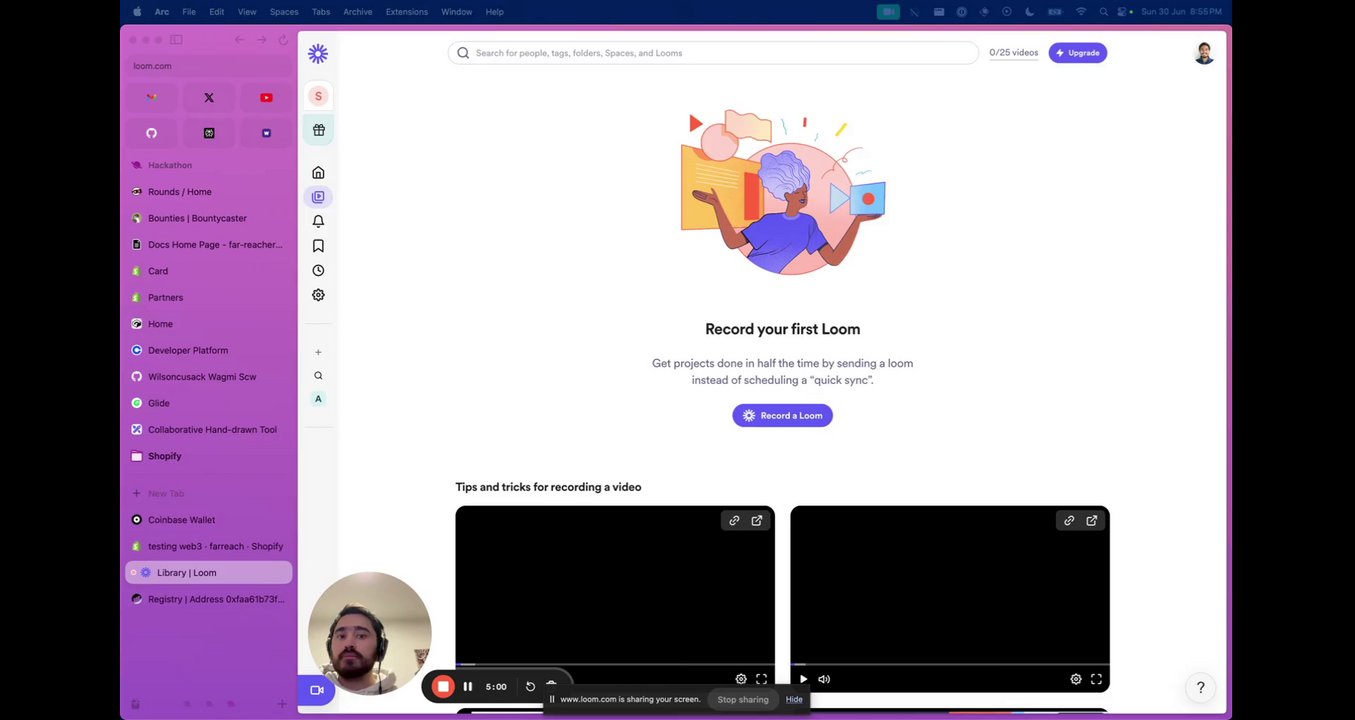
Task: Open the user profile avatar menu
Action: click(x=1204, y=53)
